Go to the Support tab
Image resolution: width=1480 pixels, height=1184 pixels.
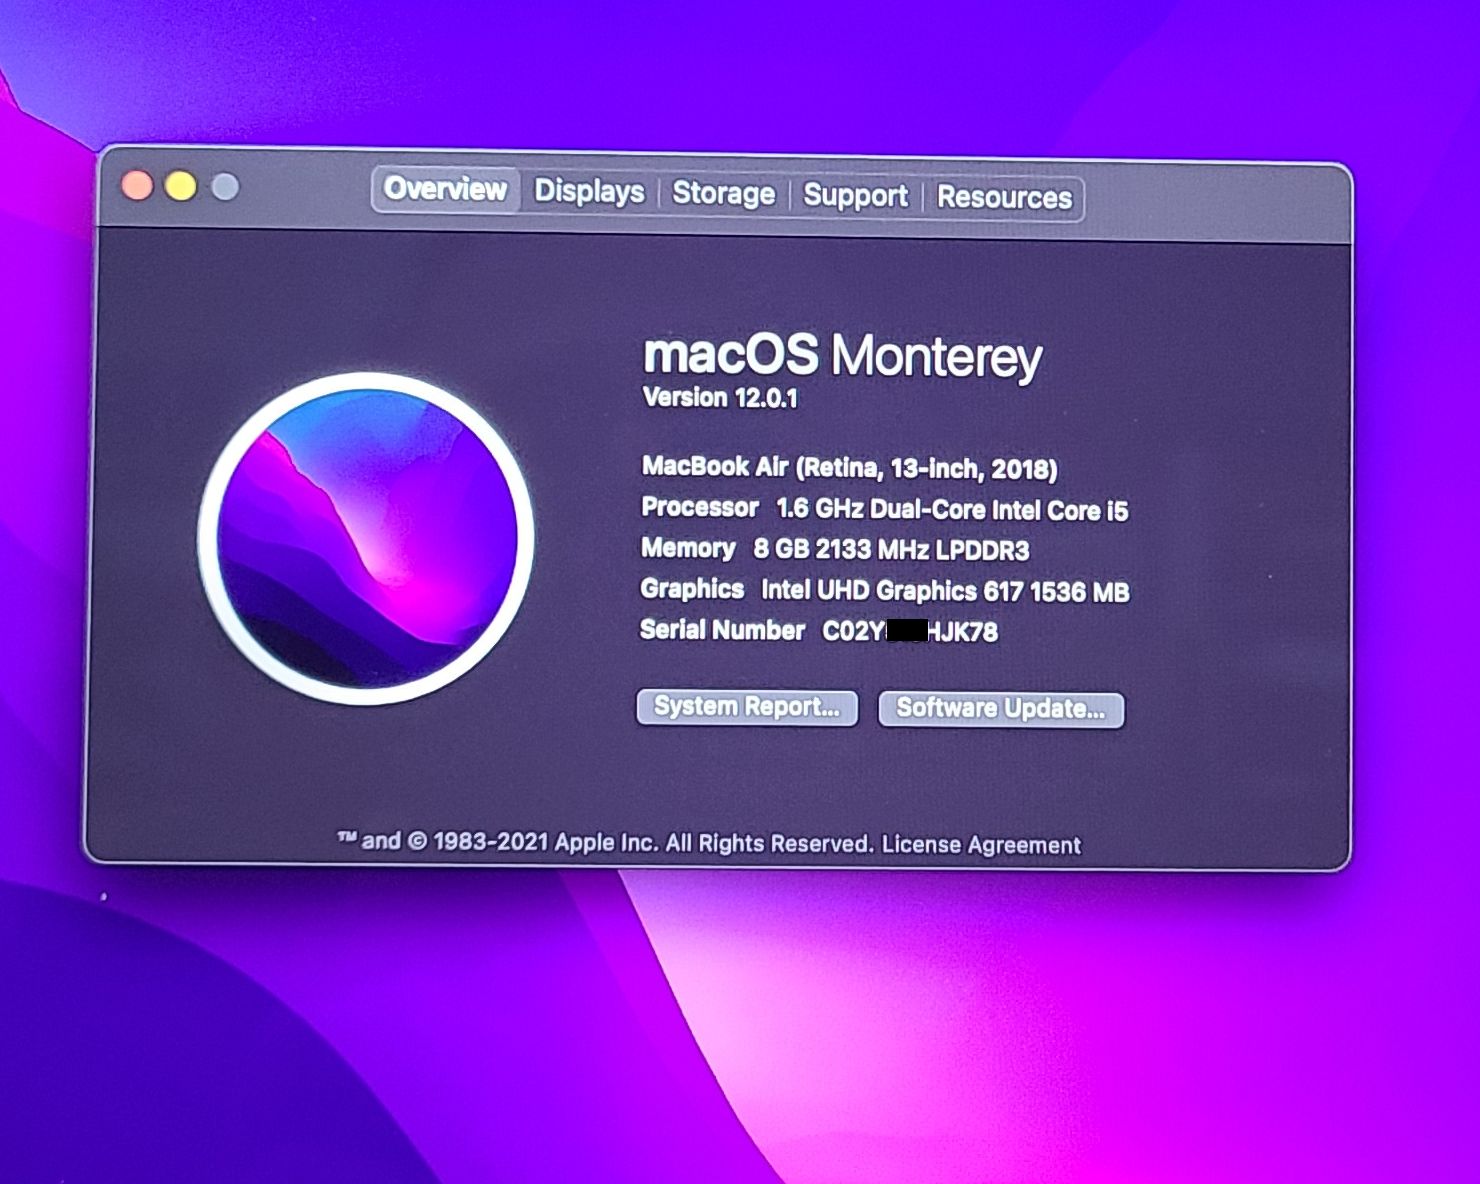tap(855, 195)
